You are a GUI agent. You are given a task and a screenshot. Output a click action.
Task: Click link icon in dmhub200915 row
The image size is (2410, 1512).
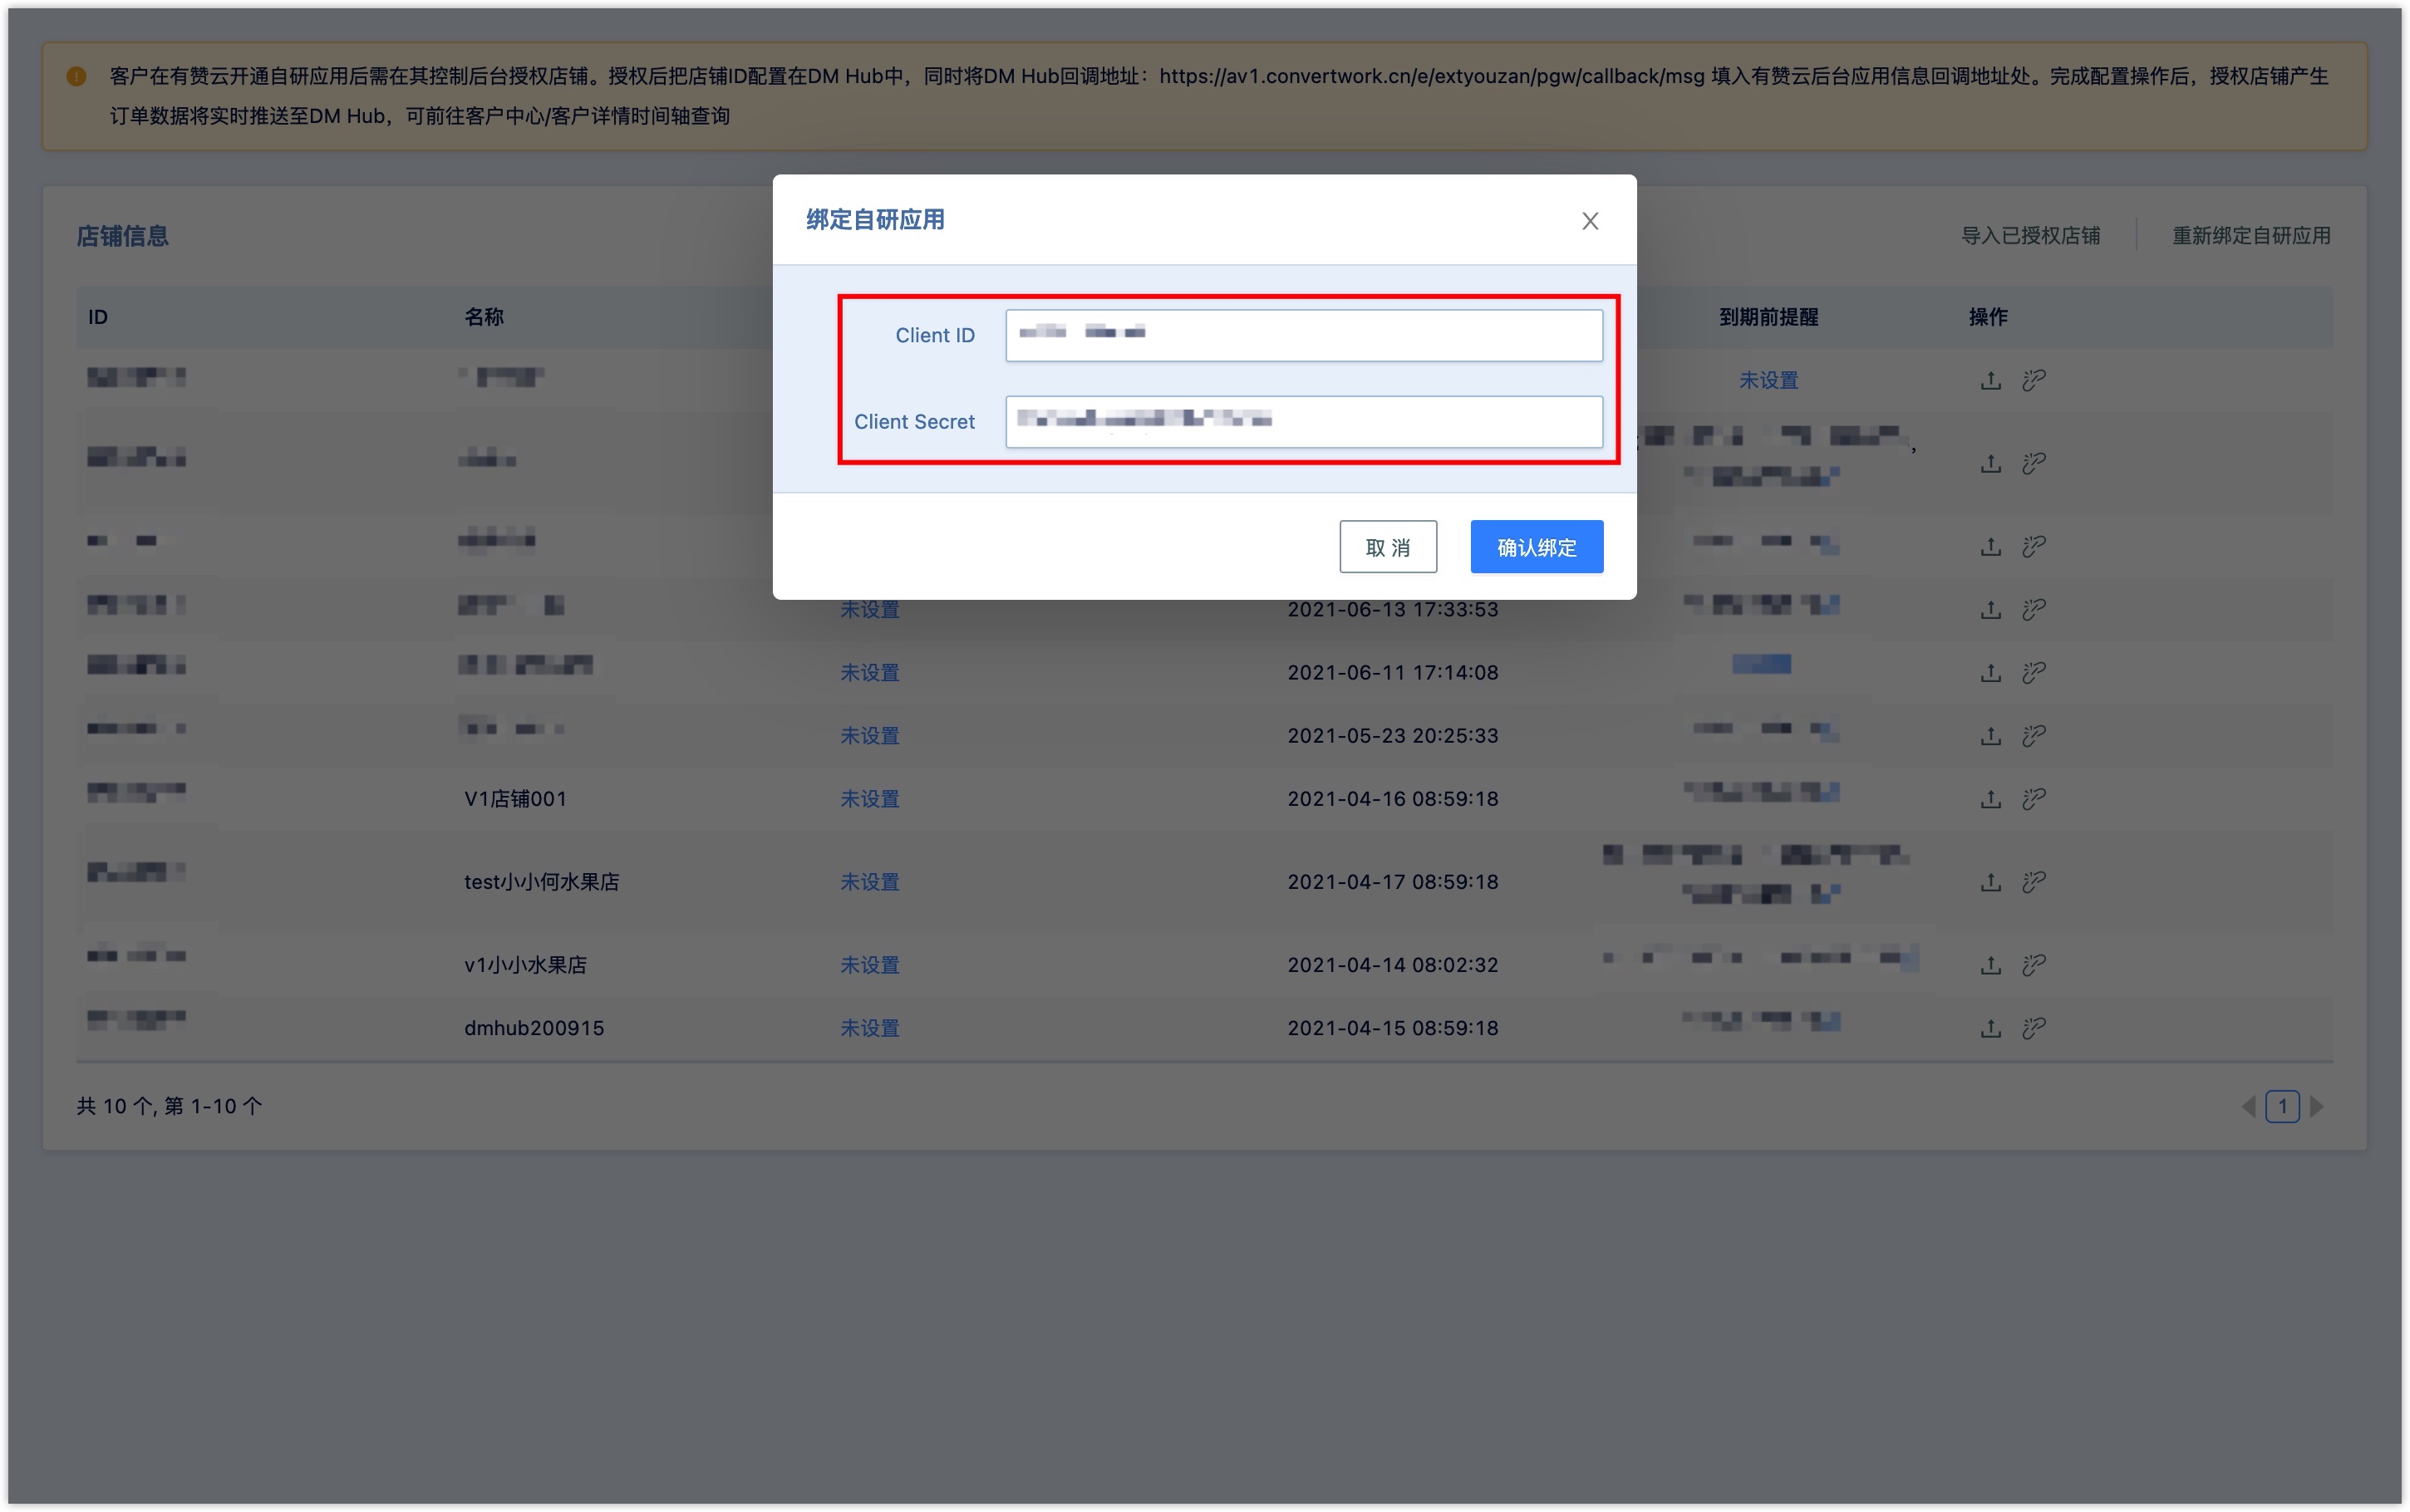(2034, 1027)
